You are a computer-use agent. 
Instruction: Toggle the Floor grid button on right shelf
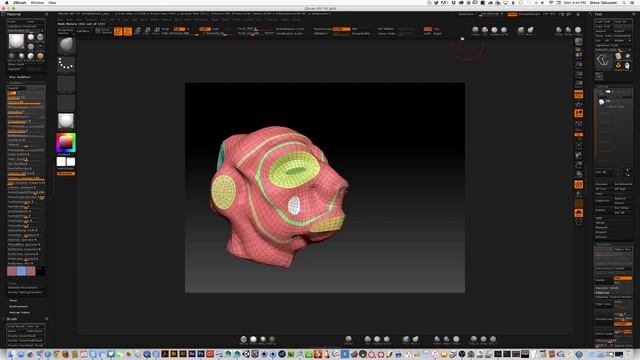(x=579, y=104)
